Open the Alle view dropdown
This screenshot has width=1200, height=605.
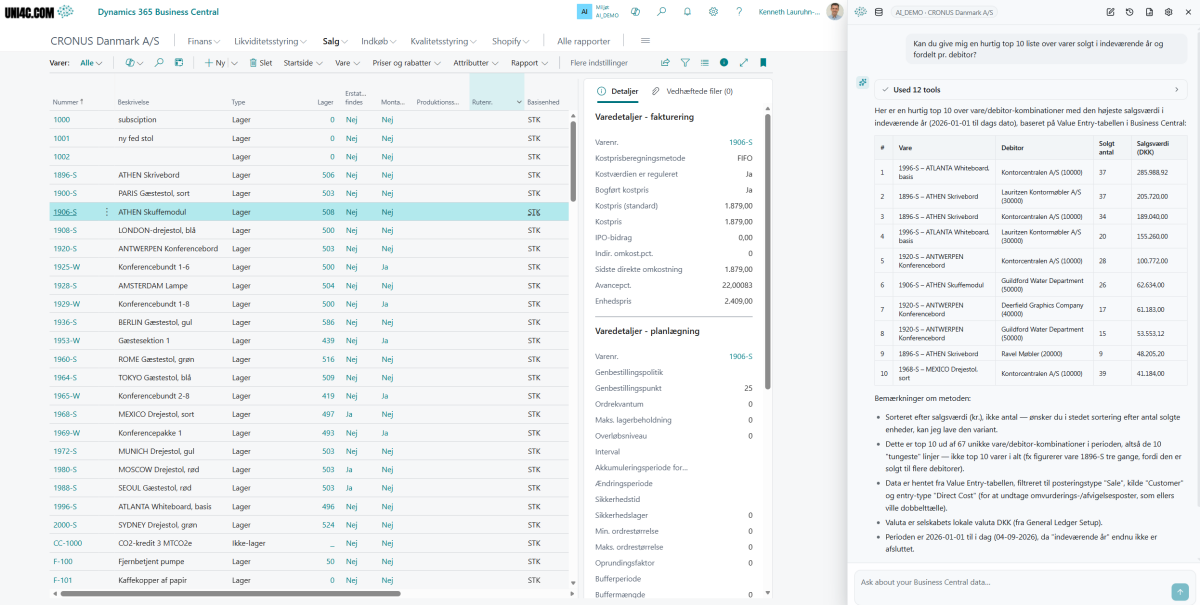point(92,62)
